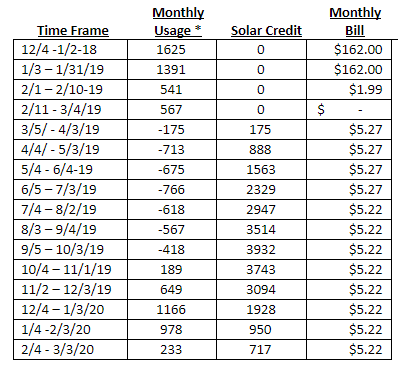This screenshot has width=405, height=376.
Task: Select the solar credit cell showing 3514
Action: (x=261, y=230)
